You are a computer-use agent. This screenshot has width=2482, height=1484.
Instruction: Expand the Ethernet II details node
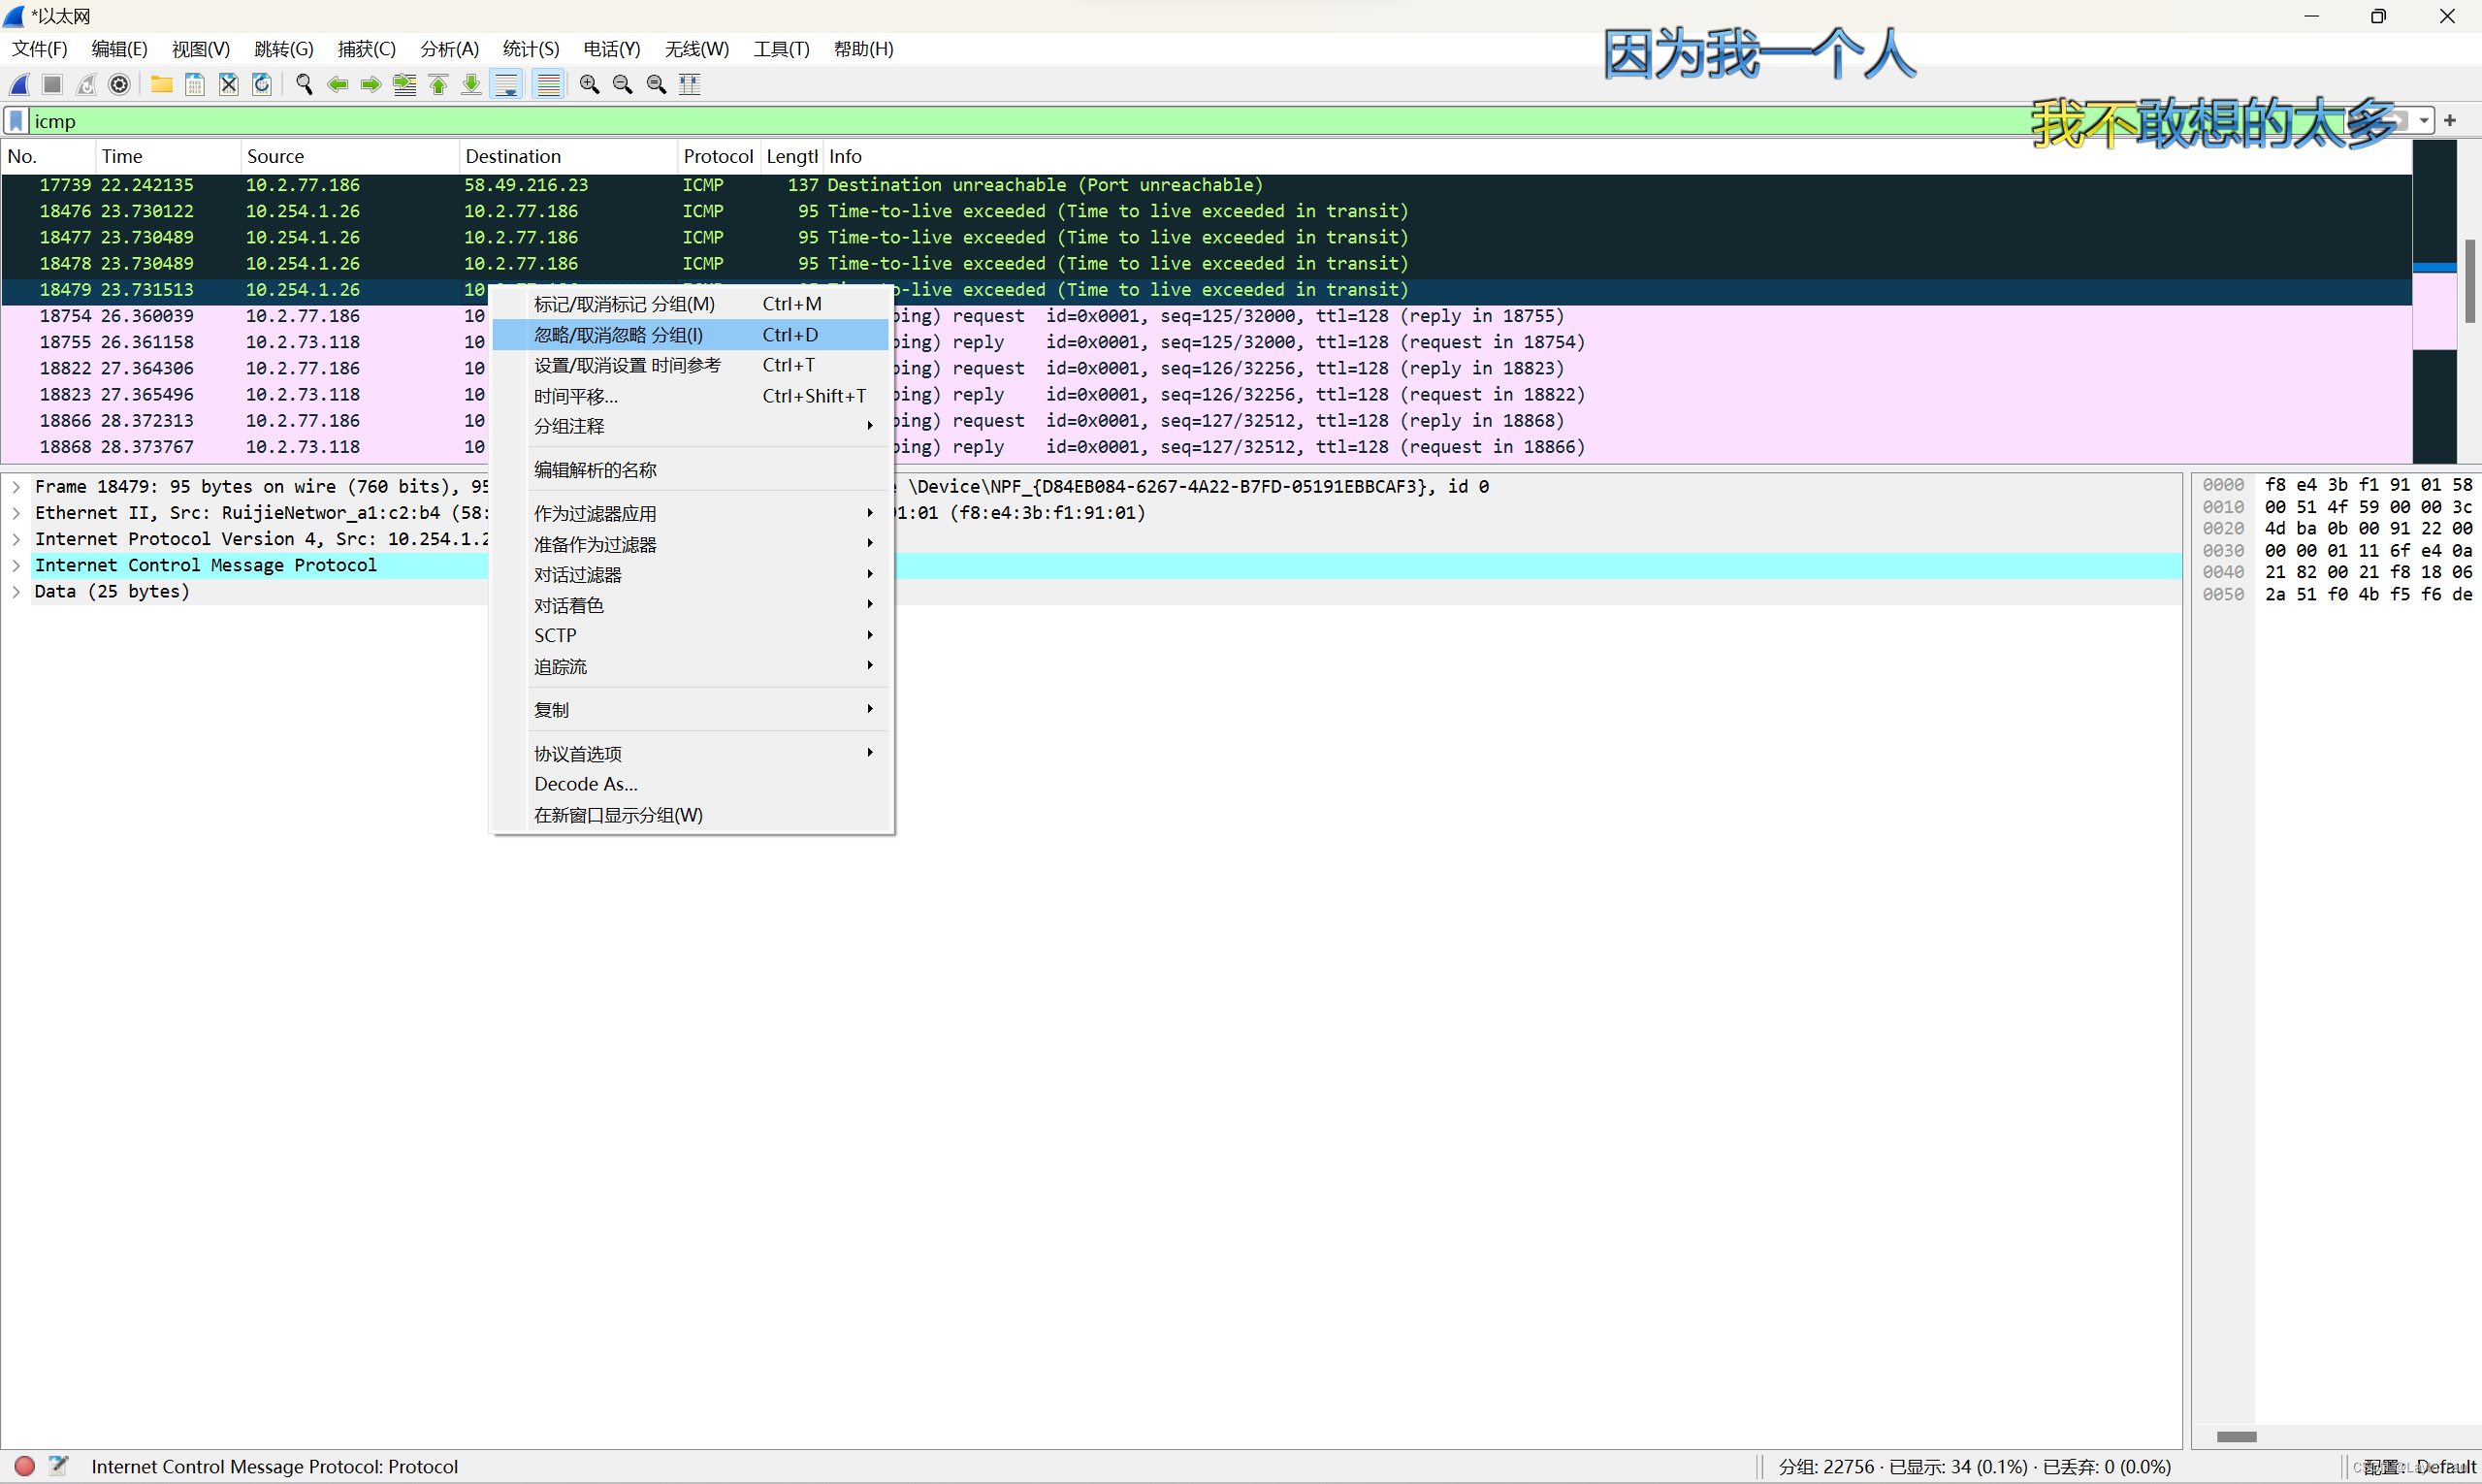16,513
